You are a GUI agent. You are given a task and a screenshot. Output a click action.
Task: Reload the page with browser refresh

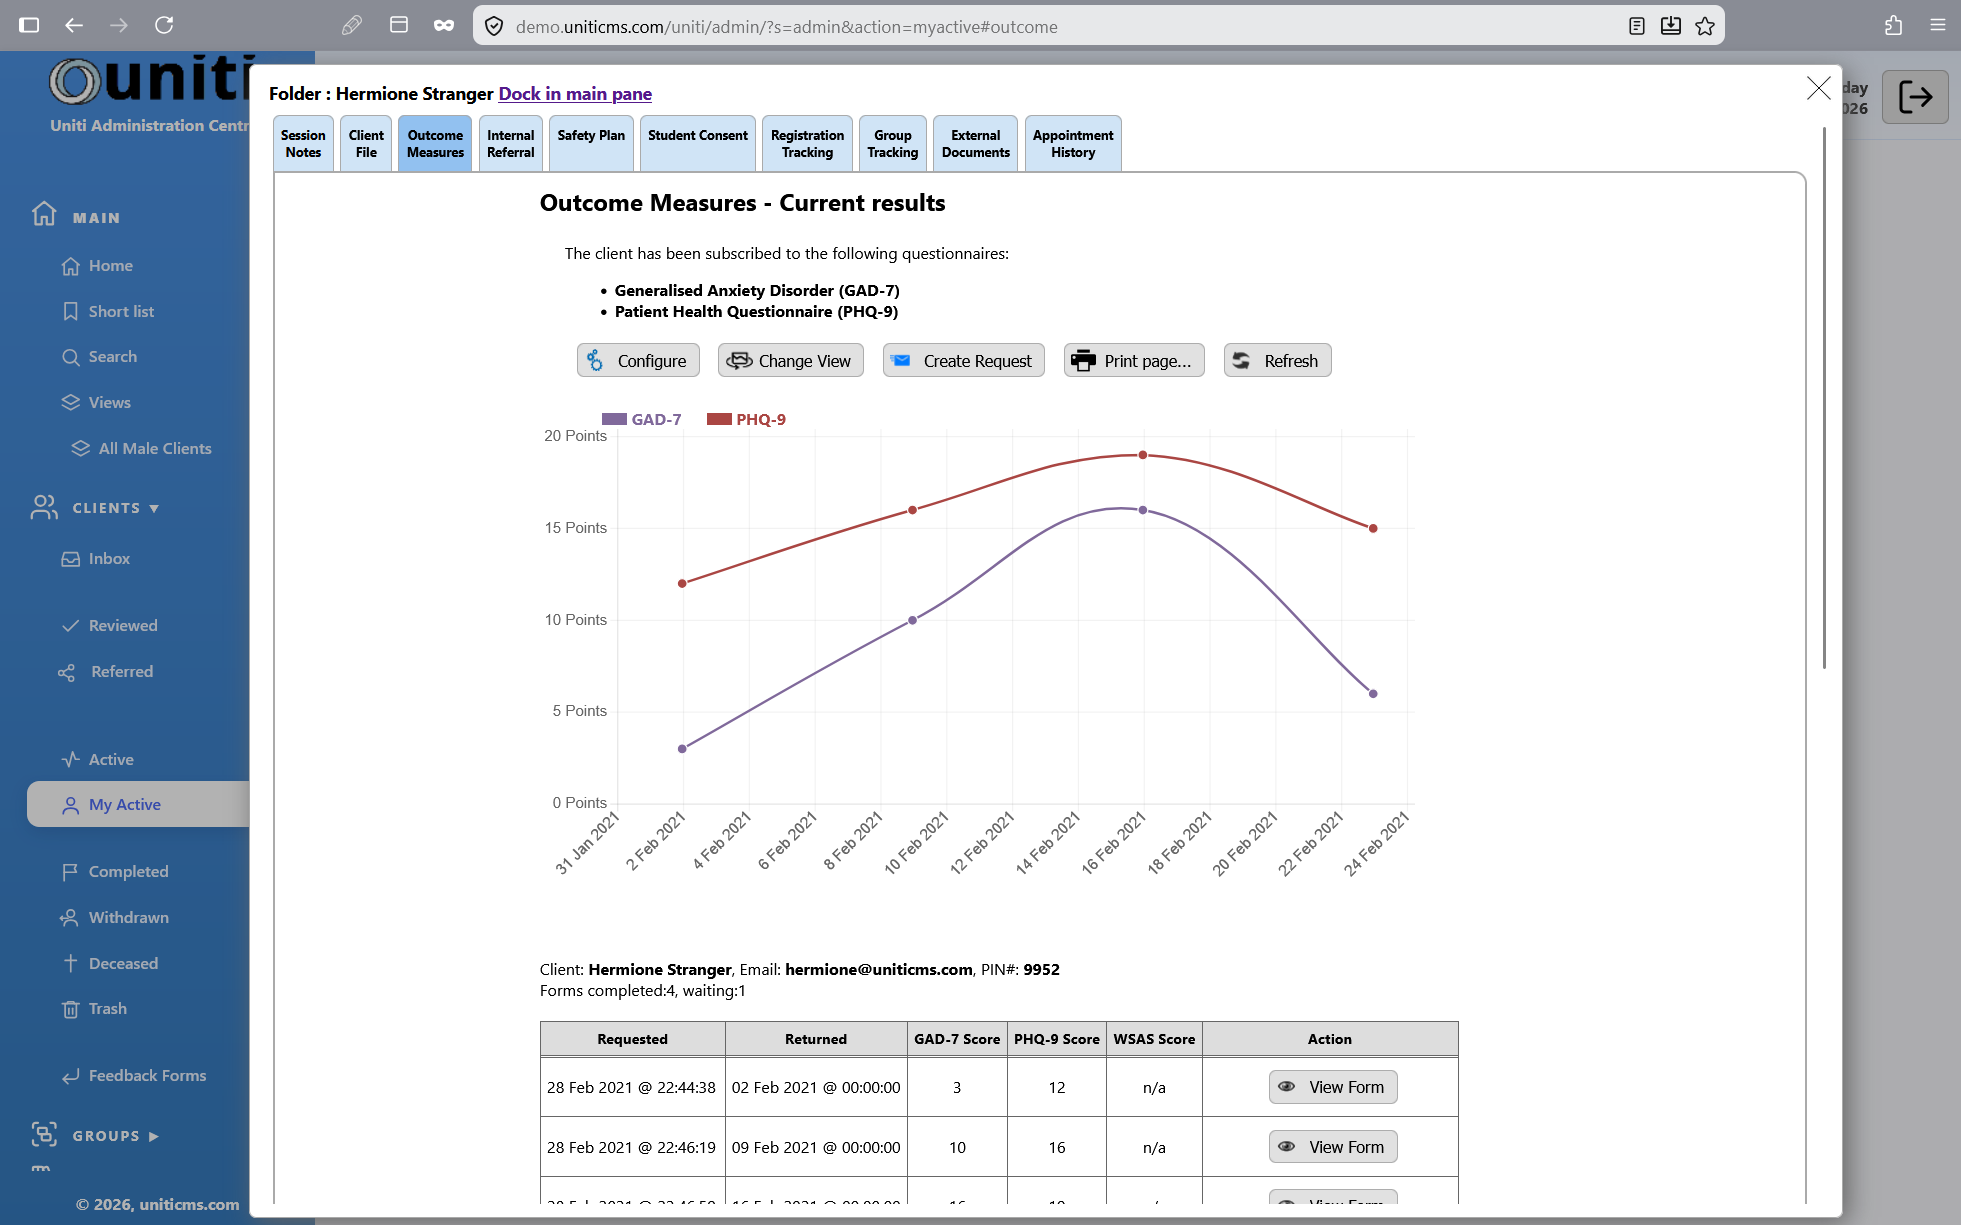(x=164, y=25)
